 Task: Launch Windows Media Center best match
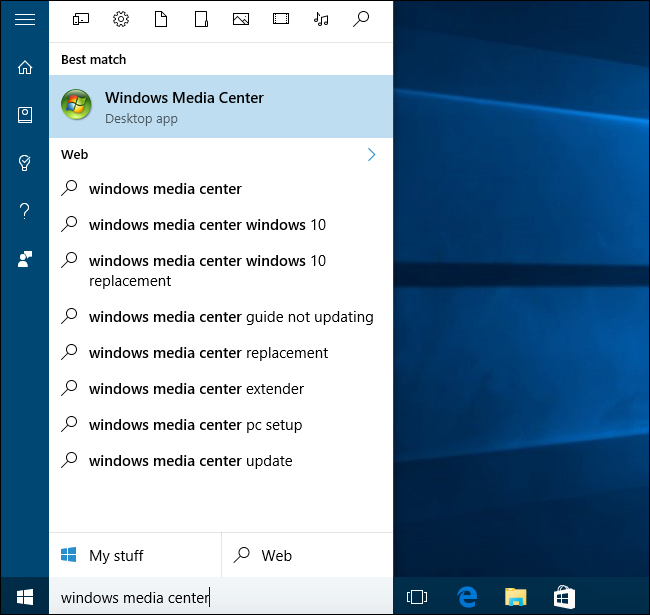221,107
